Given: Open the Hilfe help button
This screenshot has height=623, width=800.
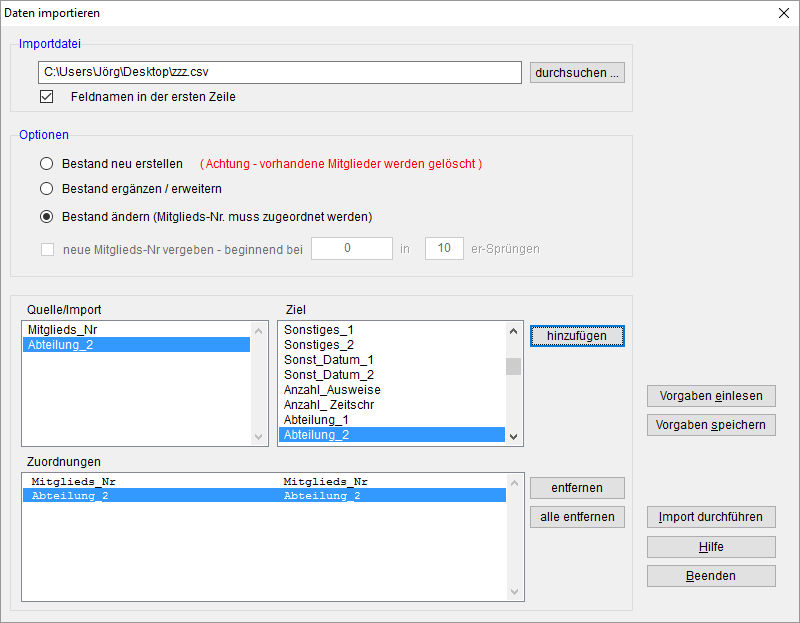Looking at the screenshot, I should [711, 547].
